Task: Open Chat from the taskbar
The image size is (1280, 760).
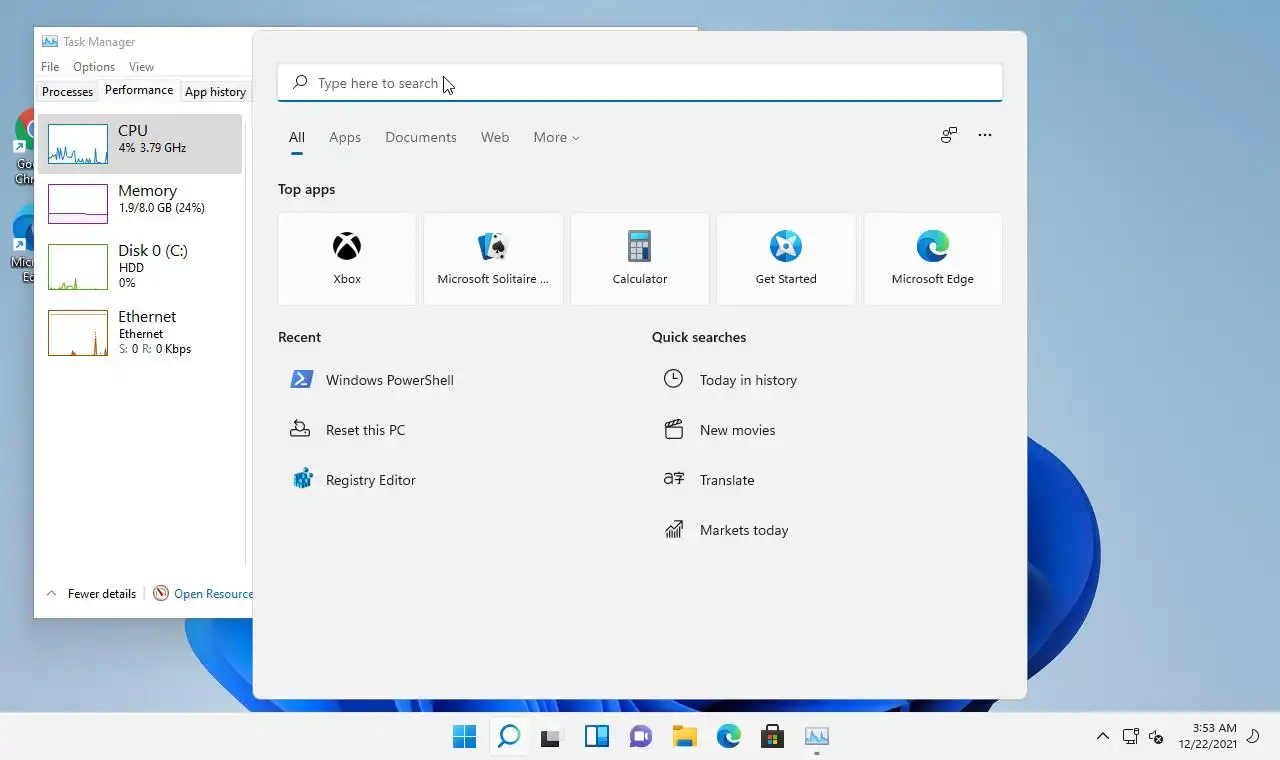Action: tap(641, 737)
